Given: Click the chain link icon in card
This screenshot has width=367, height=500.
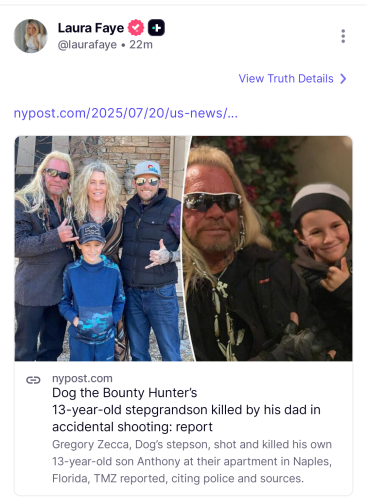Looking at the screenshot, I should click(x=33, y=380).
